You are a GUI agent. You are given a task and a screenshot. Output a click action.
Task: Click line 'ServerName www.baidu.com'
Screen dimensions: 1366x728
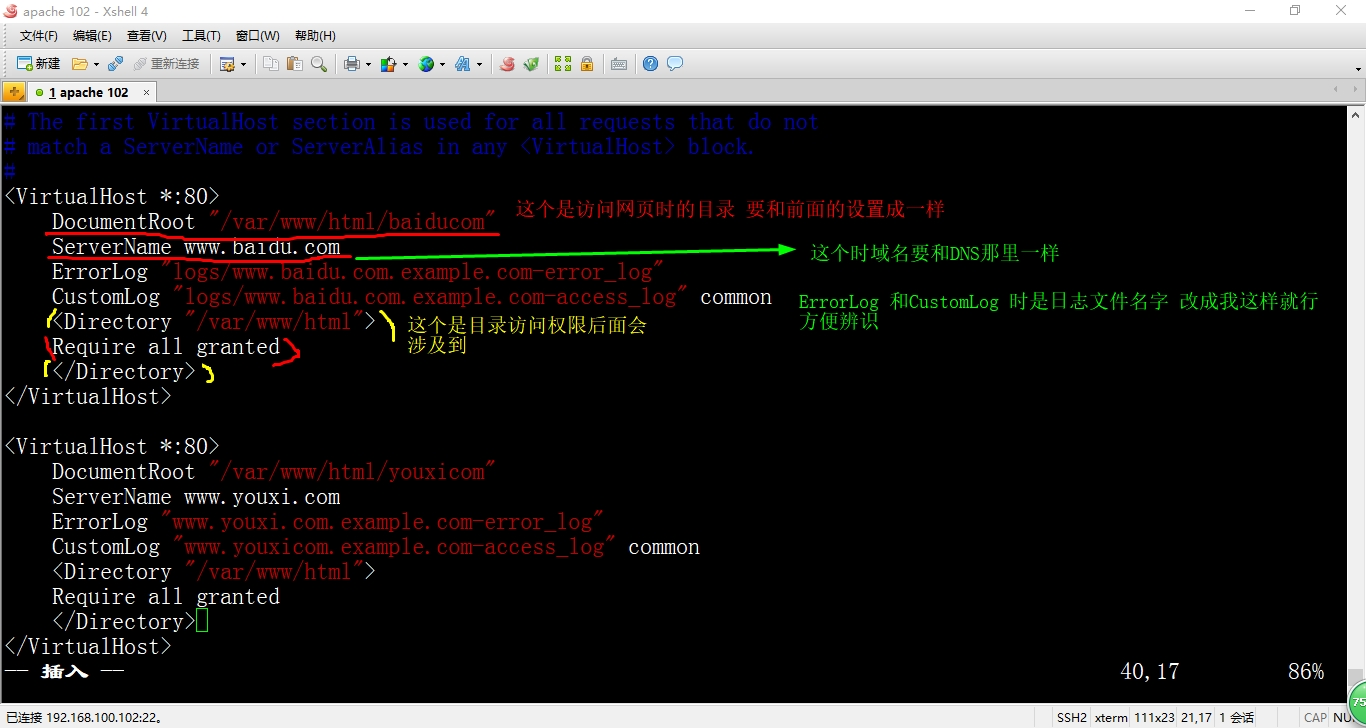pos(196,247)
